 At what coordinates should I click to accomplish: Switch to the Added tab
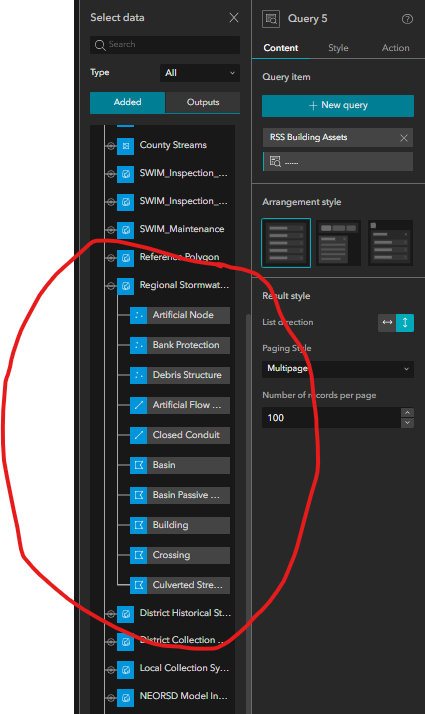(x=128, y=102)
